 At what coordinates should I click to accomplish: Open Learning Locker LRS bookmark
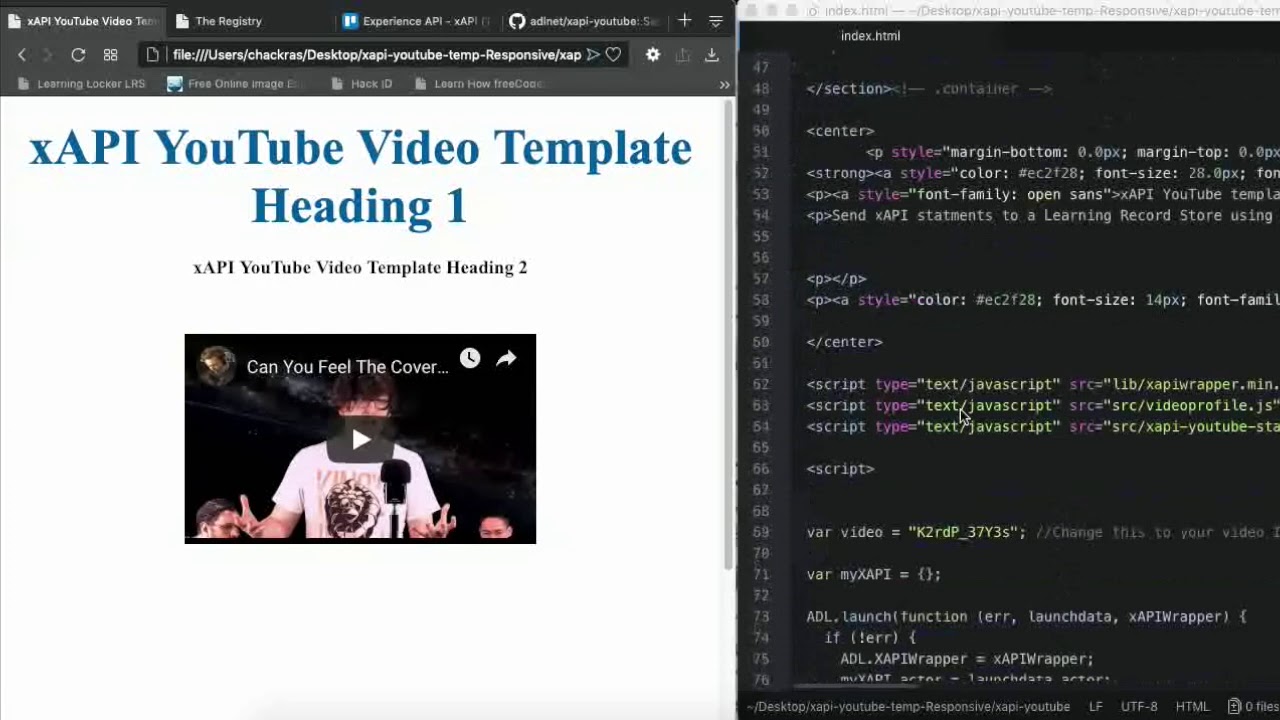82,84
